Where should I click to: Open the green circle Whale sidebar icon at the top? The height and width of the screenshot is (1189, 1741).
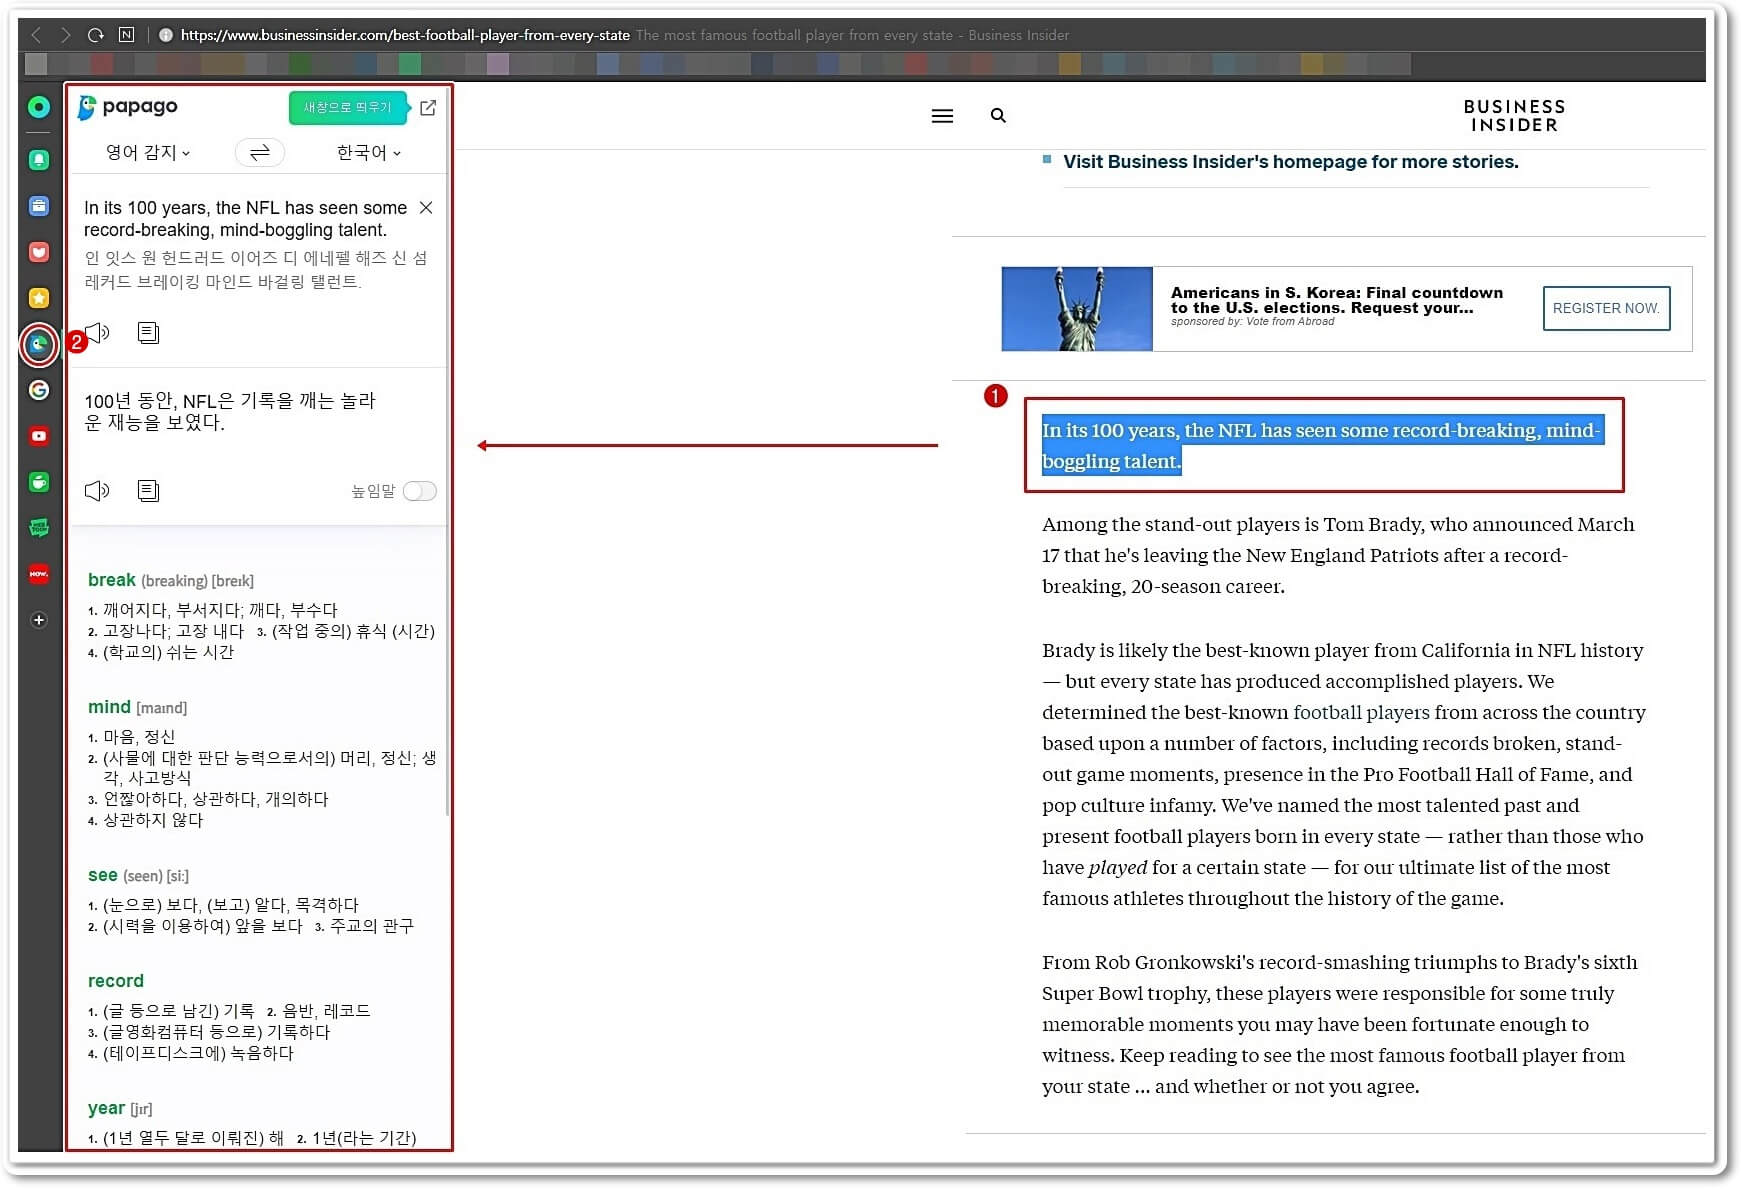(x=39, y=107)
